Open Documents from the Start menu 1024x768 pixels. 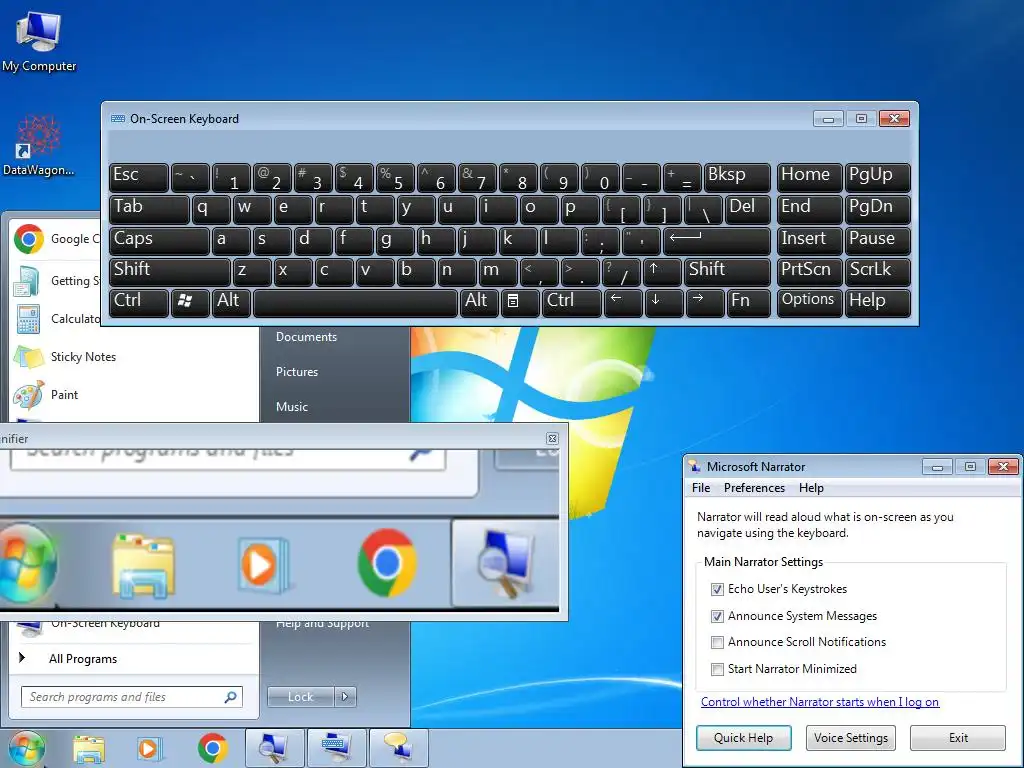[x=306, y=337]
